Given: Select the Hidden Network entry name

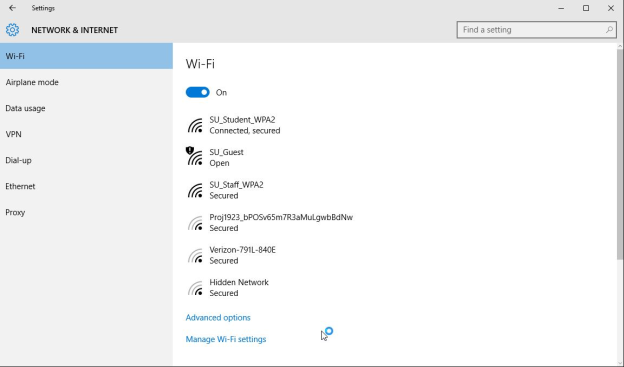Looking at the screenshot, I should [239, 282].
